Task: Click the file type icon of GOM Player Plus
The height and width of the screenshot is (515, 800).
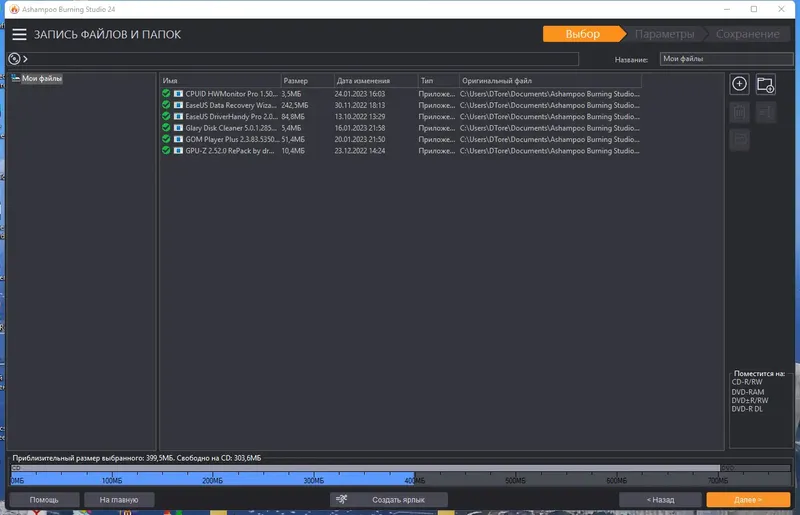Action: [x=178, y=139]
